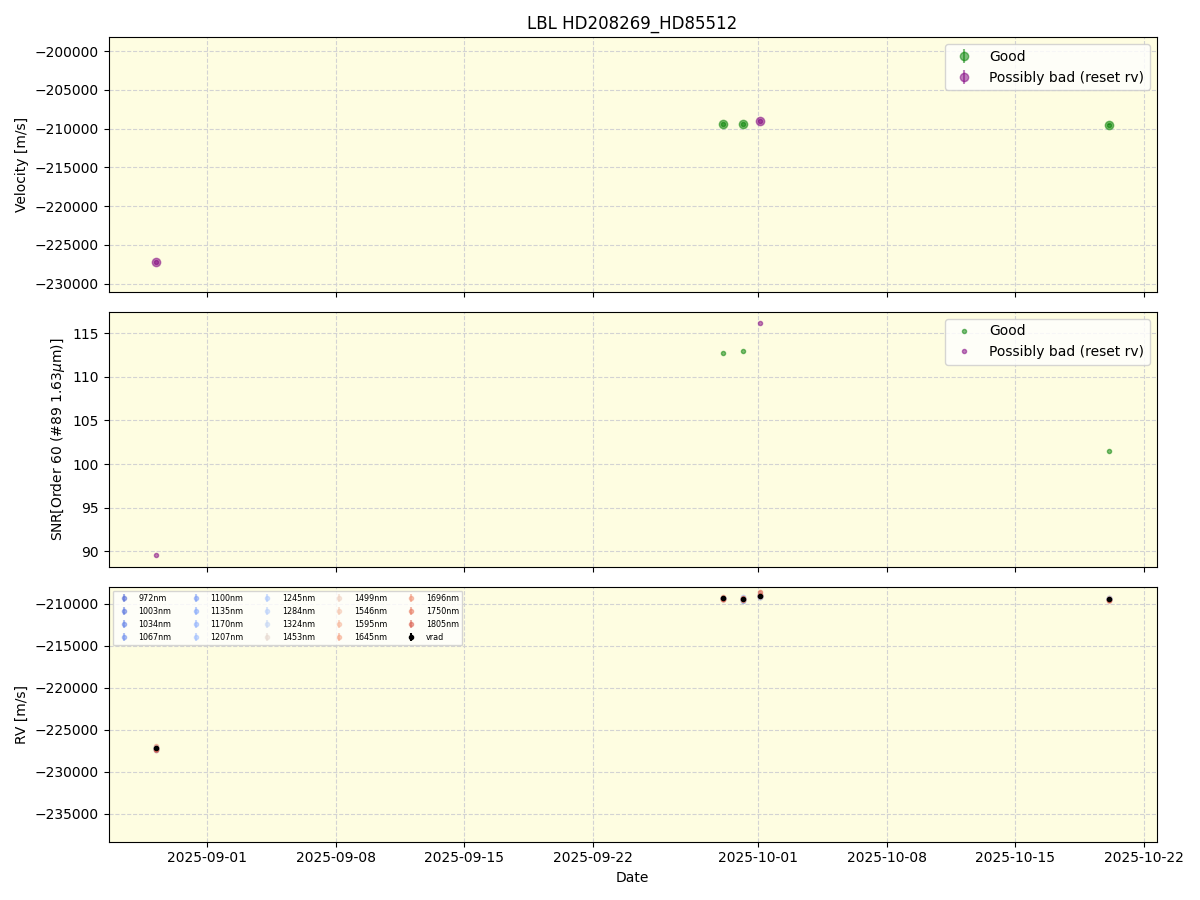
Task: Click the purple velocity point near -227000 m/s
Action: [x=156, y=262]
